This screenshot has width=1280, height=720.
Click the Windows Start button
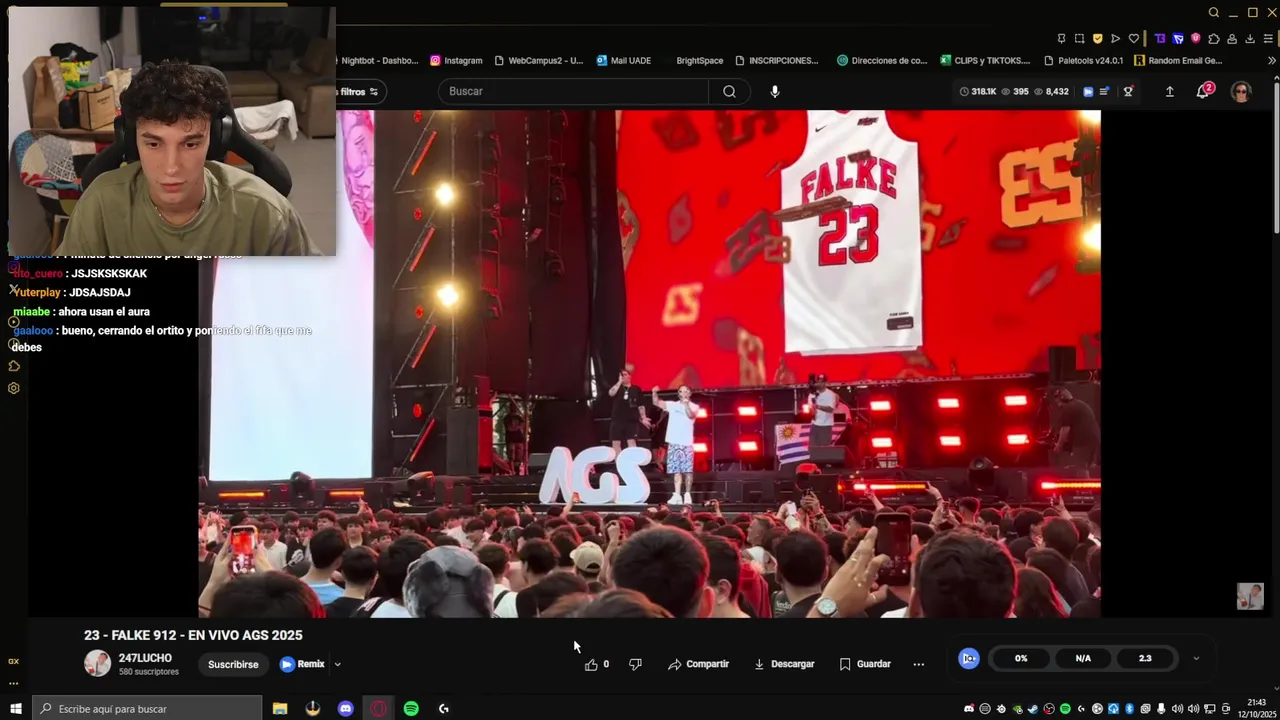pos(15,709)
